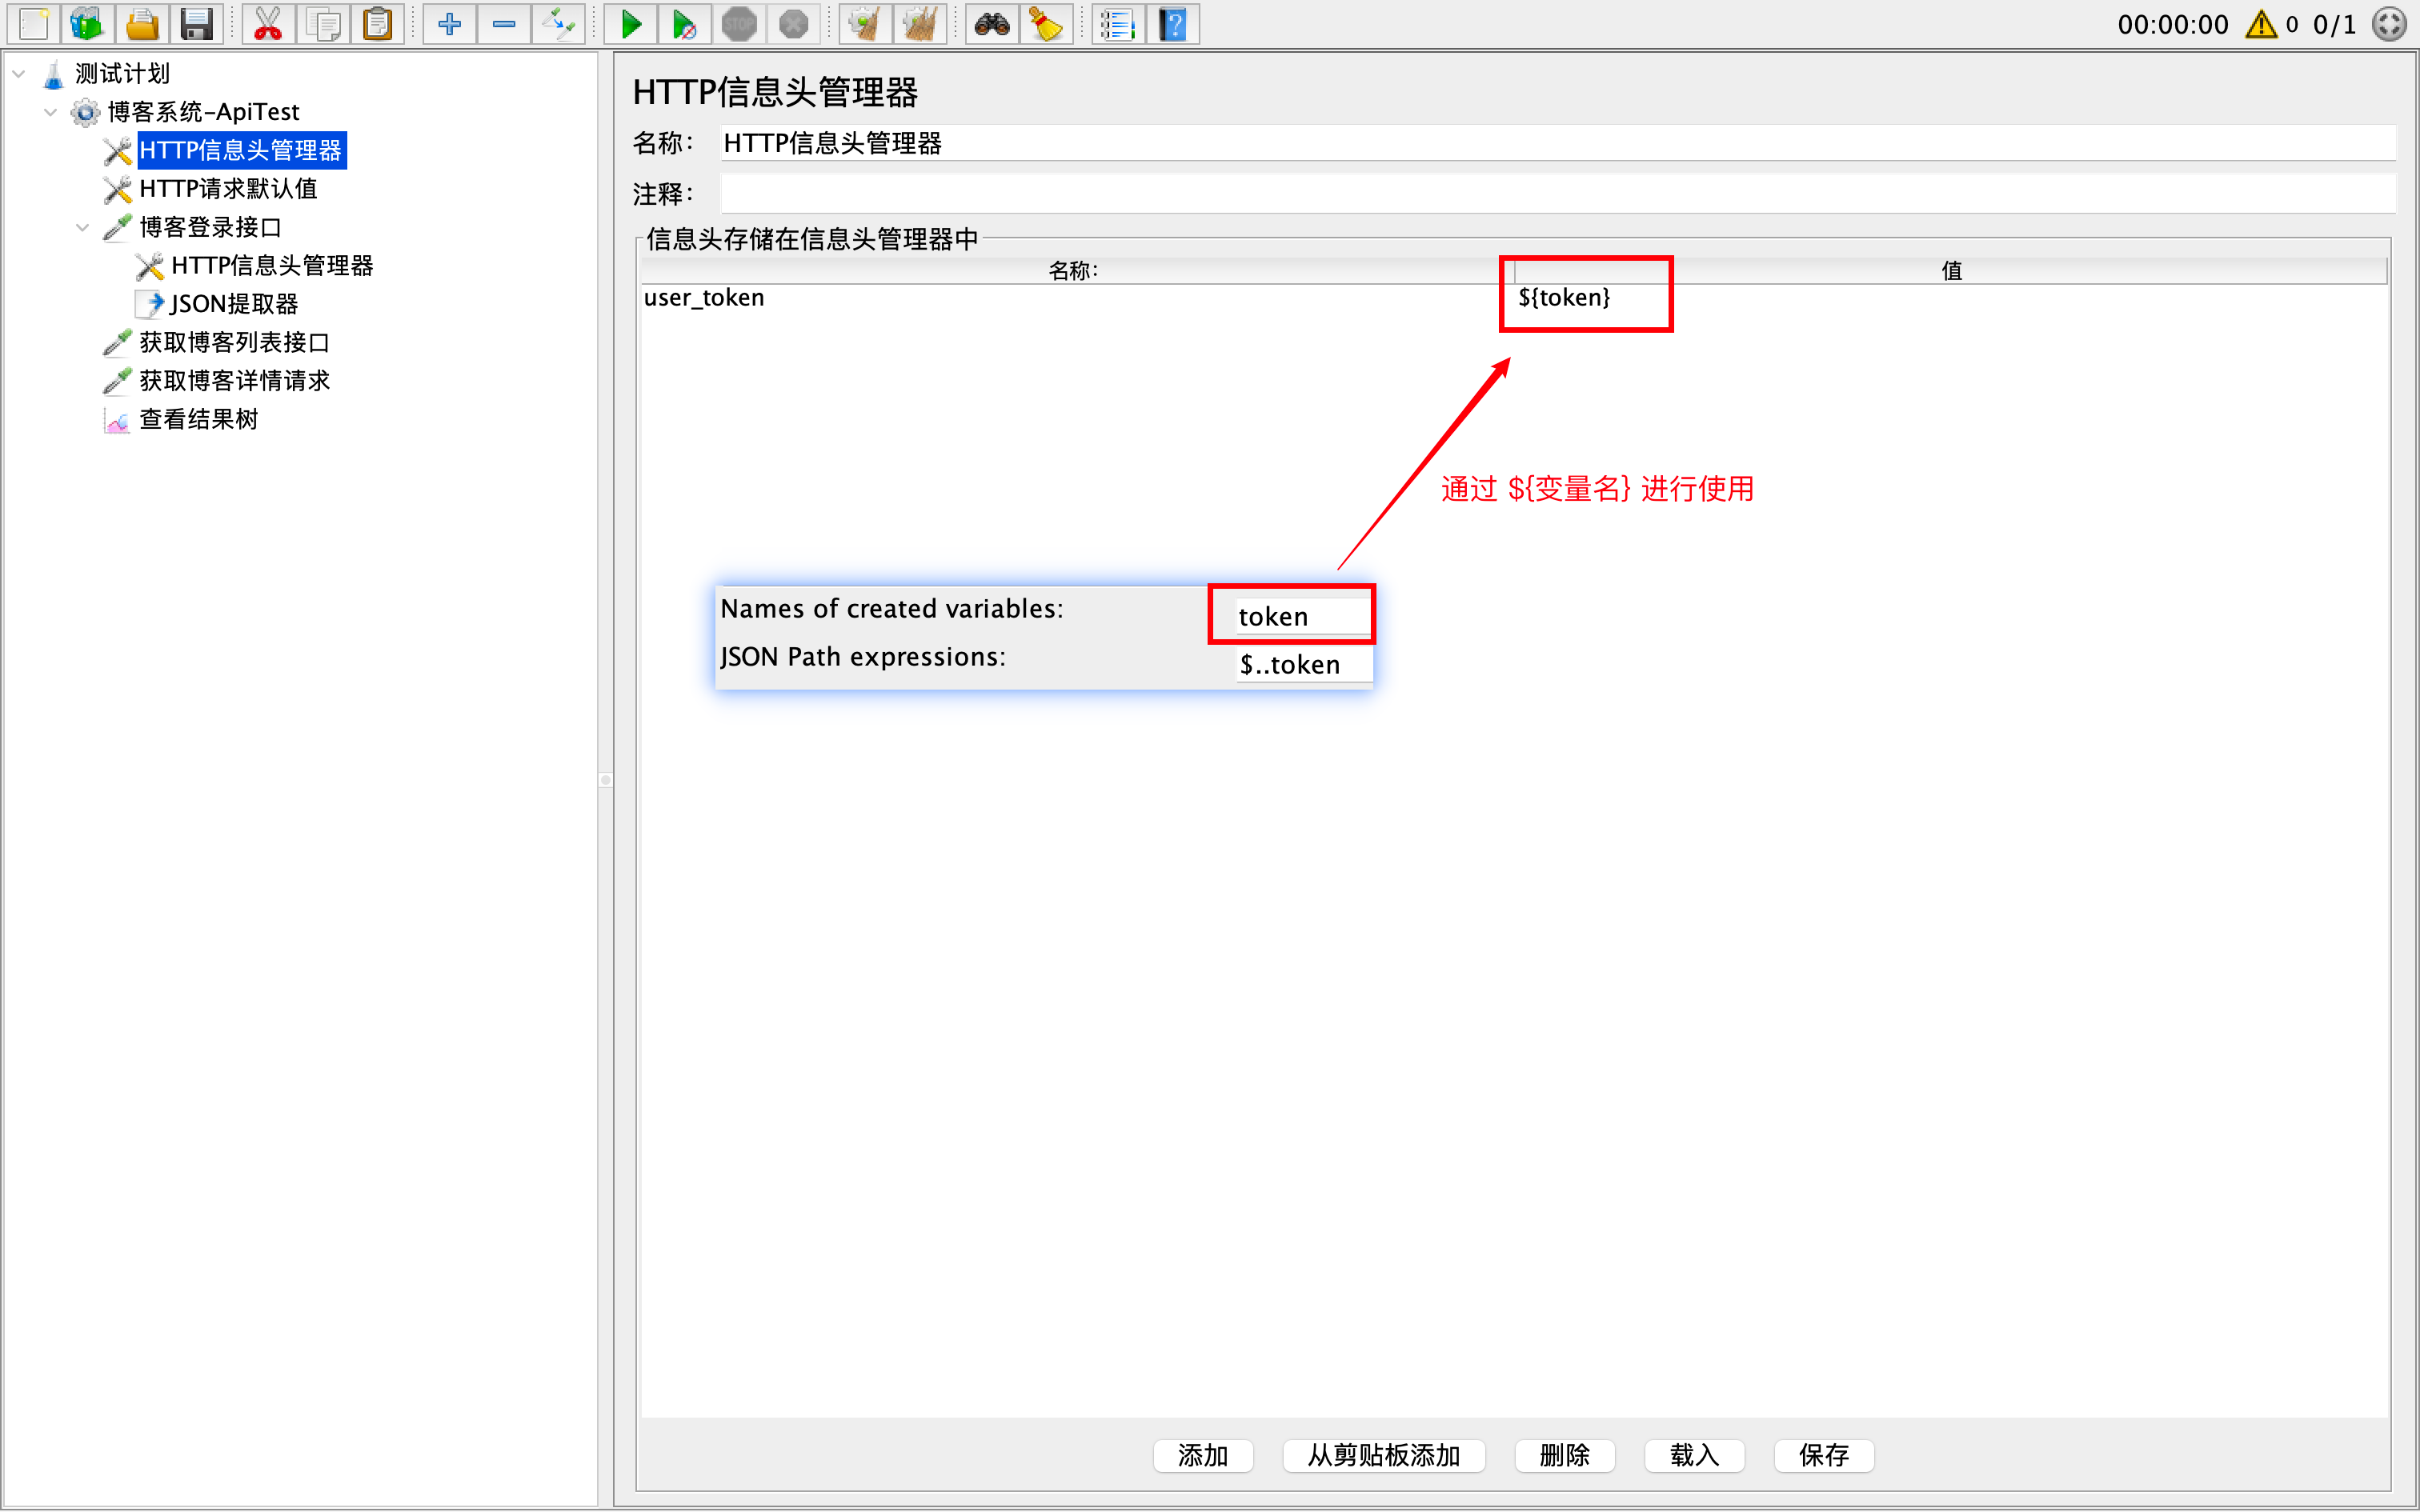Click the 值 column header
Image resolution: width=2420 pixels, height=1512 pixels.
(1950, 270)
